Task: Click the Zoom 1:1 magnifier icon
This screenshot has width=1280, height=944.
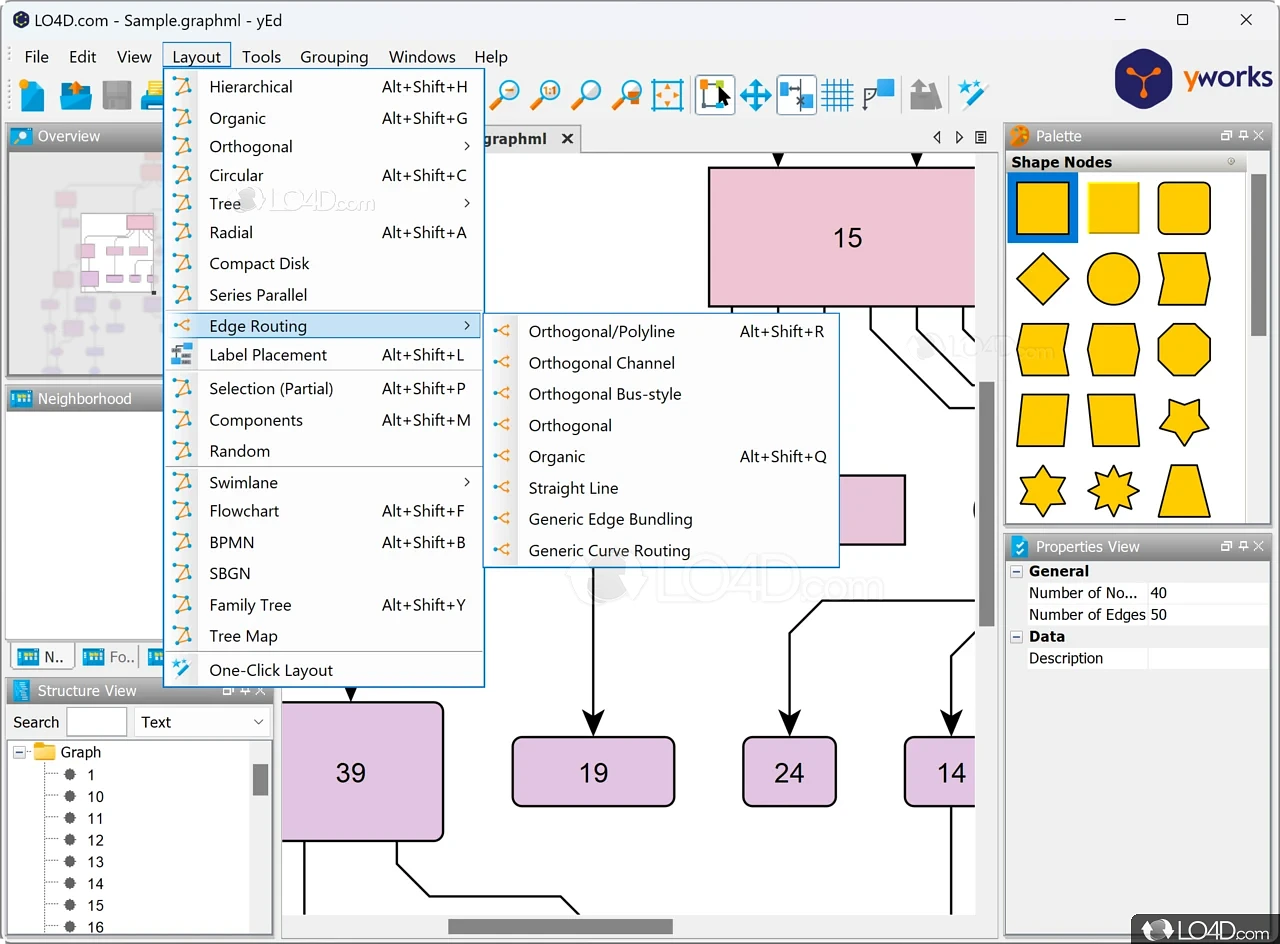Action: [546, 95]
